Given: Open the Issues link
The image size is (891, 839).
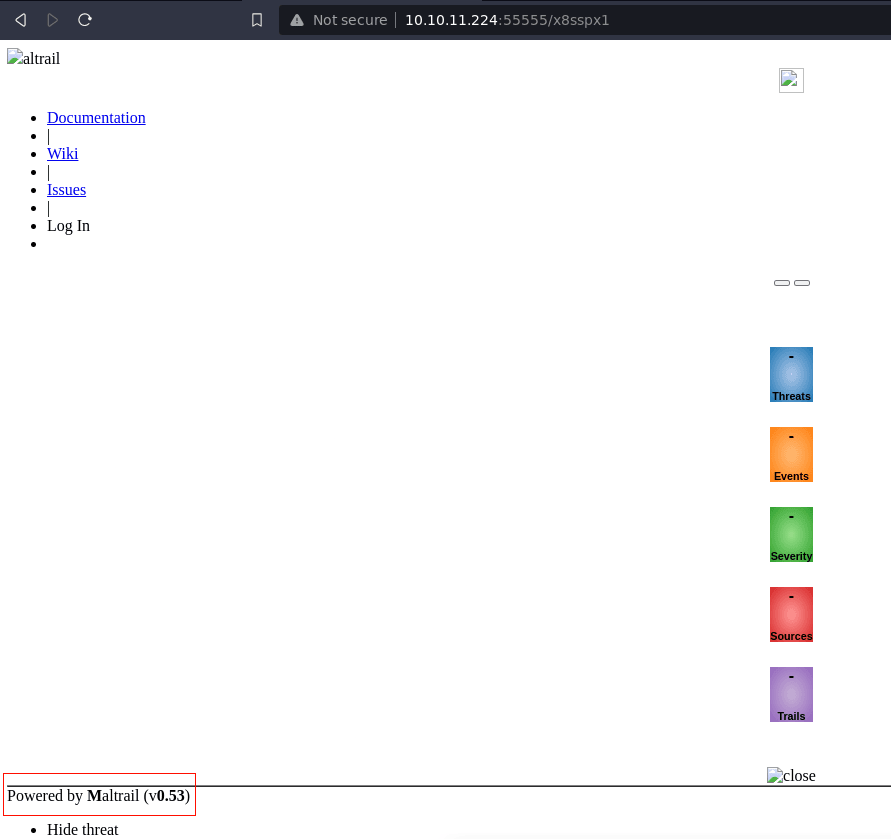Looking at the screenshot, I should coord(66,190).
